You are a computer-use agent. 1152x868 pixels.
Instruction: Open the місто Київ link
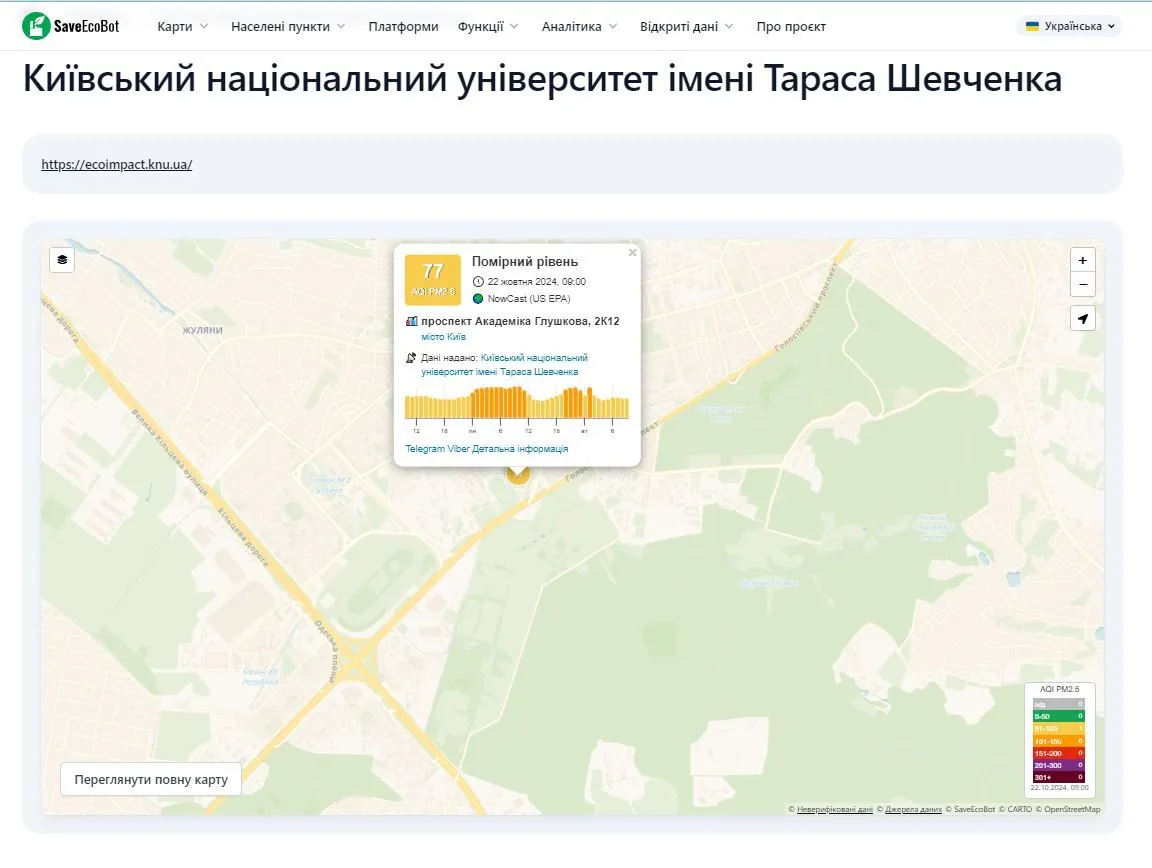click(x=443, y=337)
